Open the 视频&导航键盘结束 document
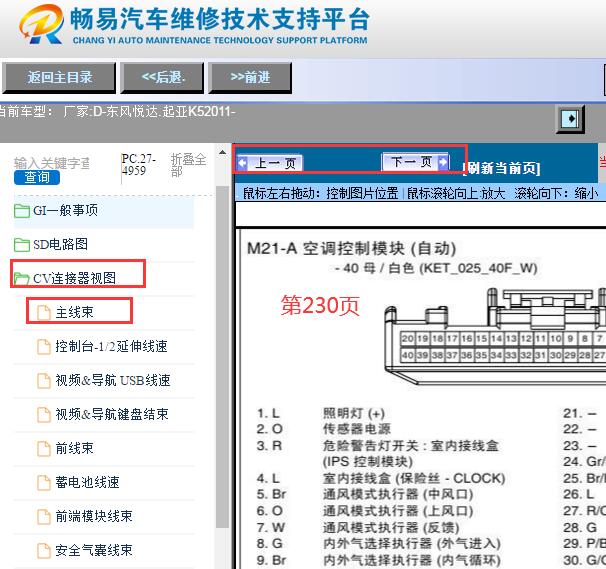606x569 pixels. 112,414
